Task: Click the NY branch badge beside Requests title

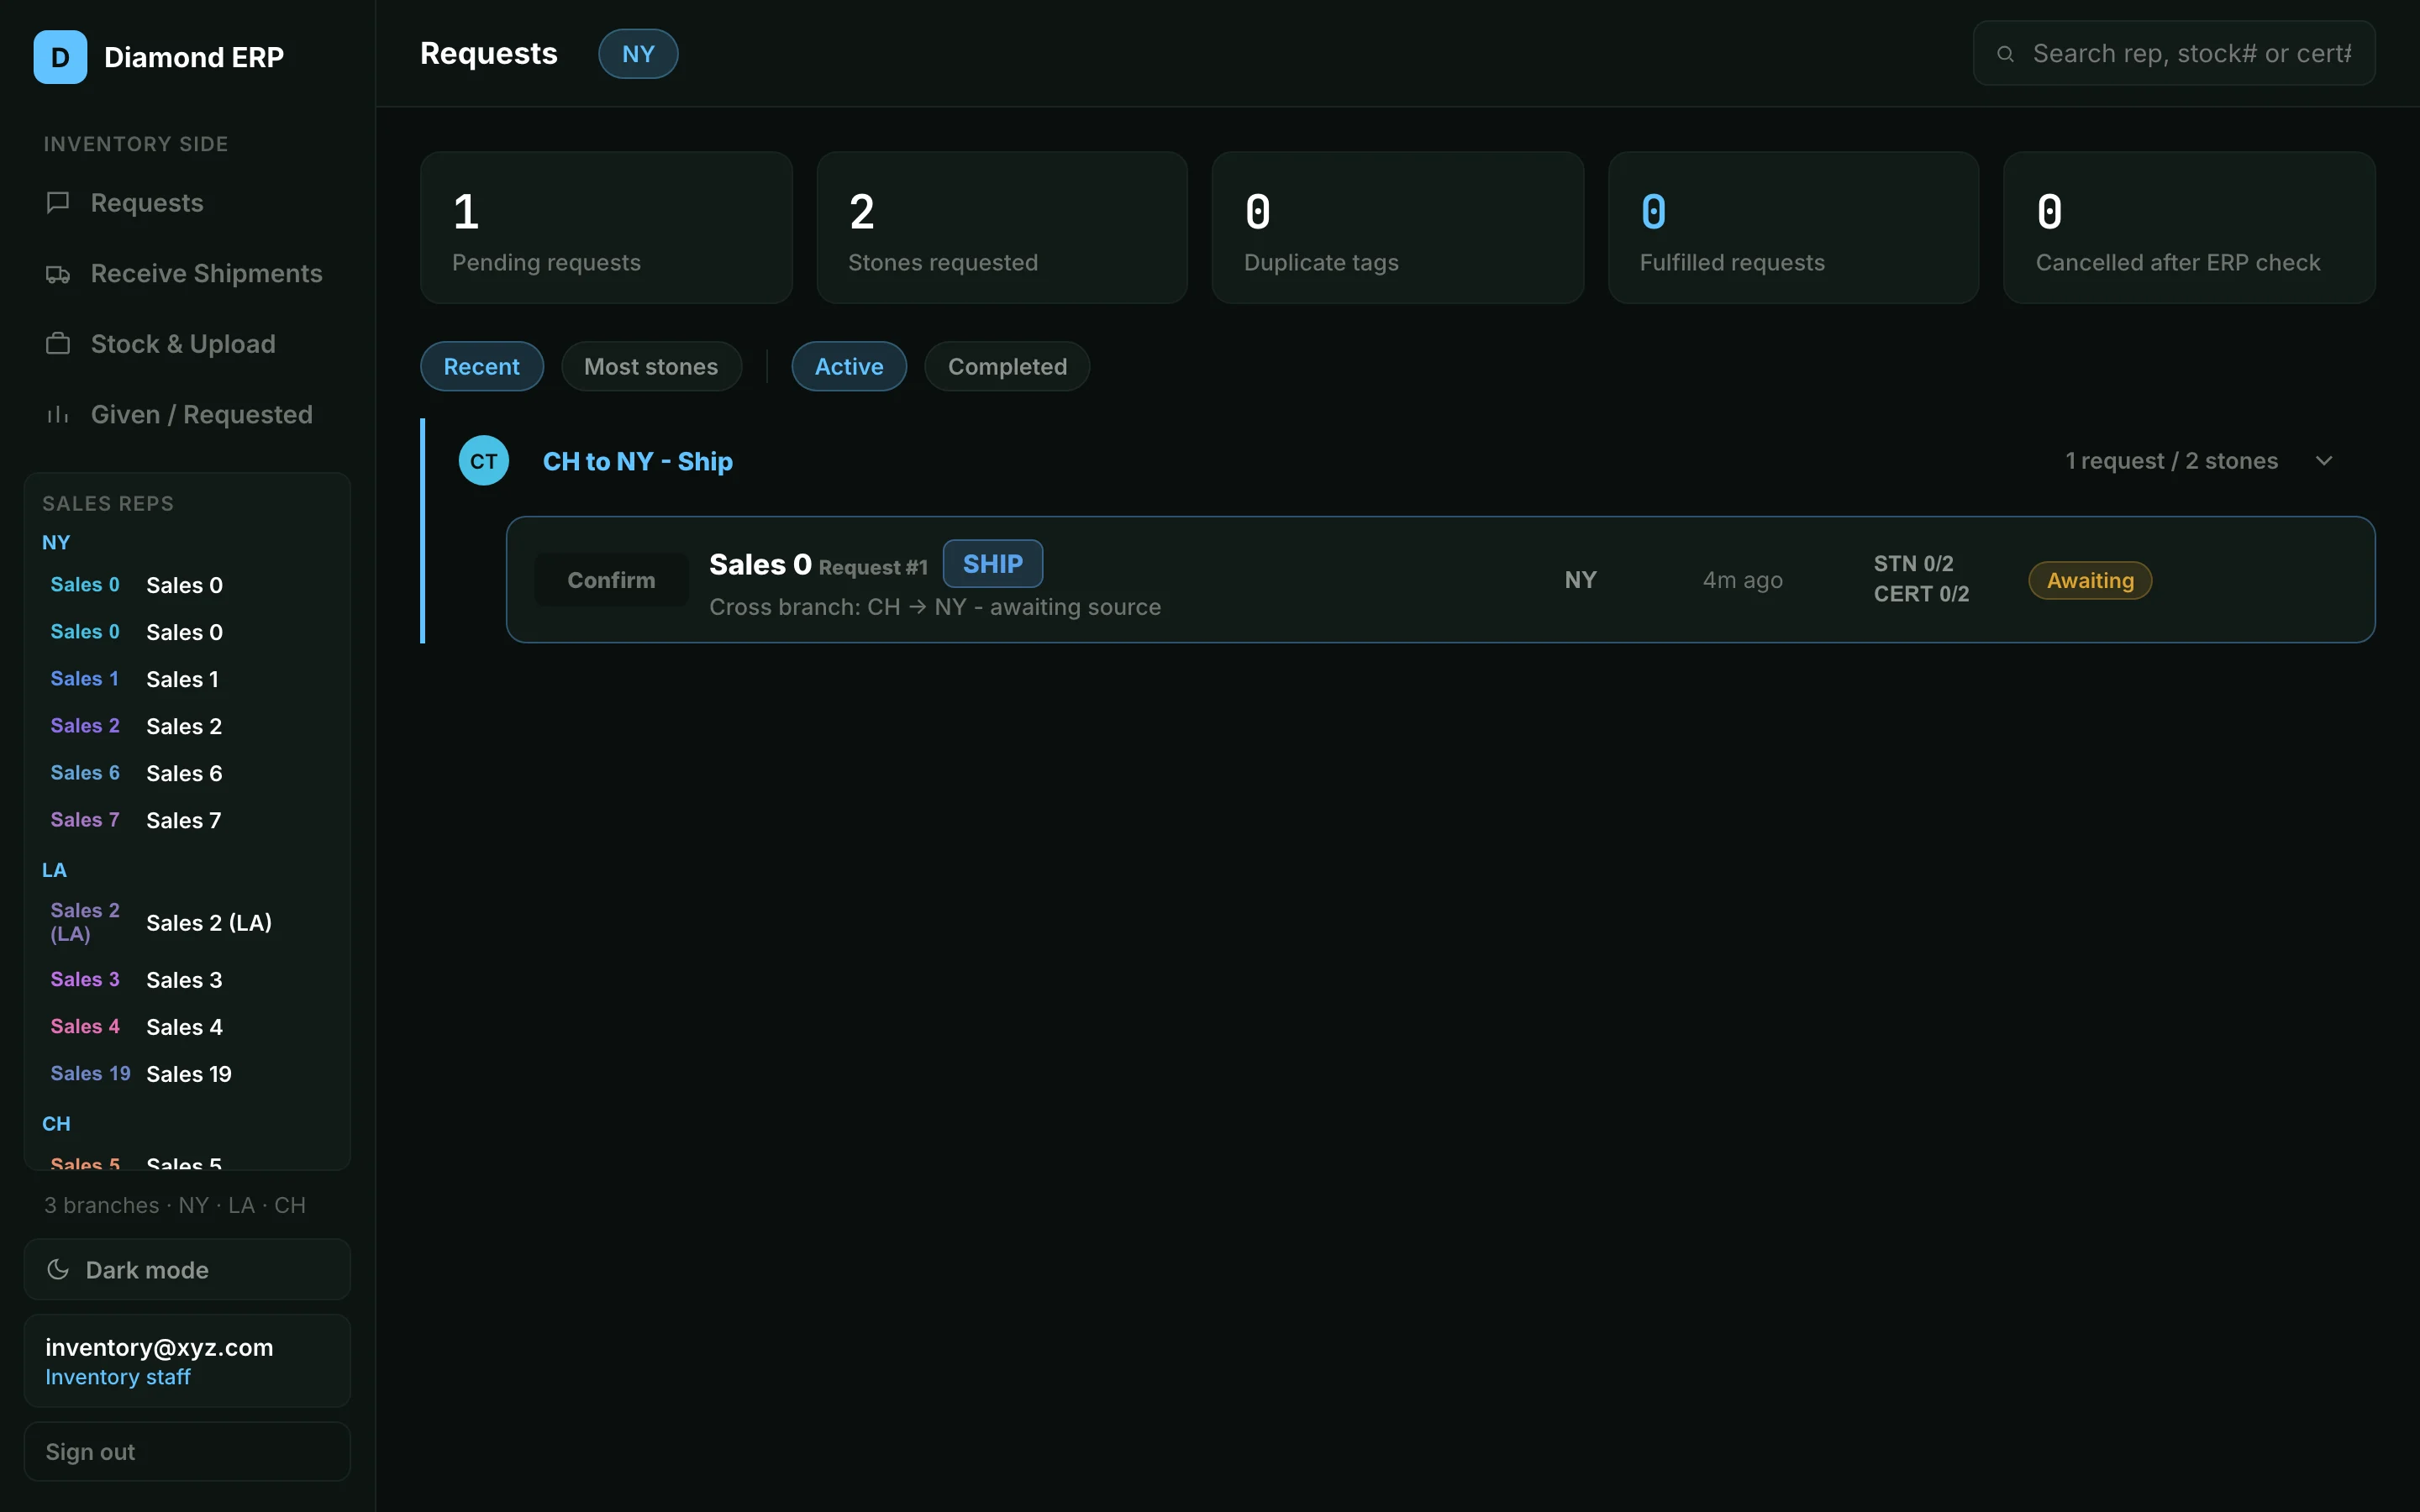Action: click(x=638, y=54)
